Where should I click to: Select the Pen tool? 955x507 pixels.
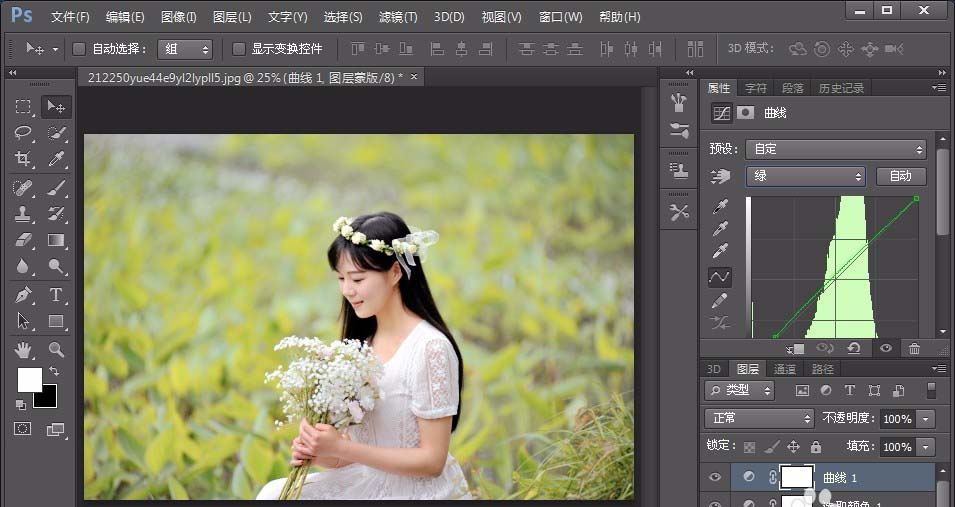[23, 295]
